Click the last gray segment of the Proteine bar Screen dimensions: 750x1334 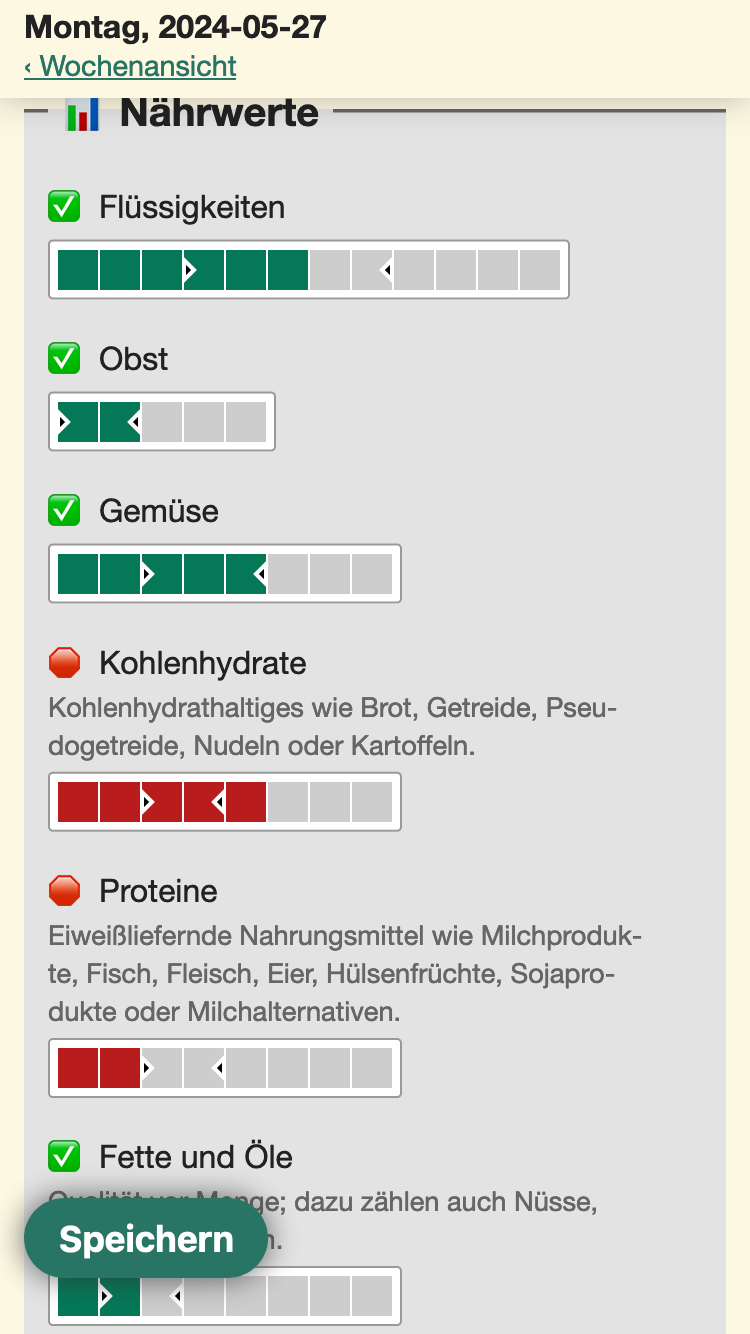tap(372, 1068)
